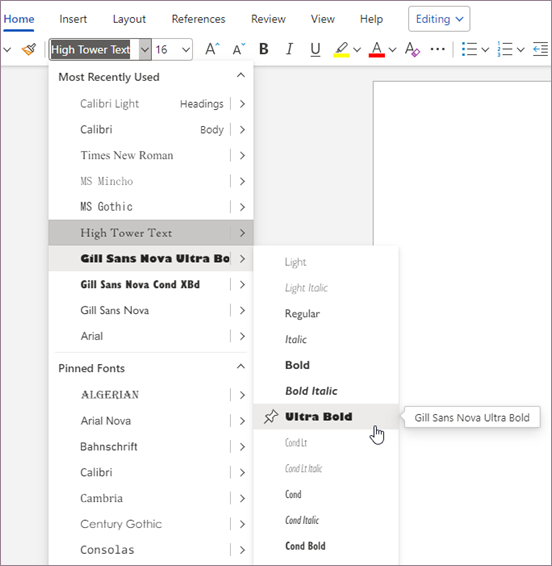Open highlight color dropdown arrow
The image size is (552, 566).
(x=357, y=49)
